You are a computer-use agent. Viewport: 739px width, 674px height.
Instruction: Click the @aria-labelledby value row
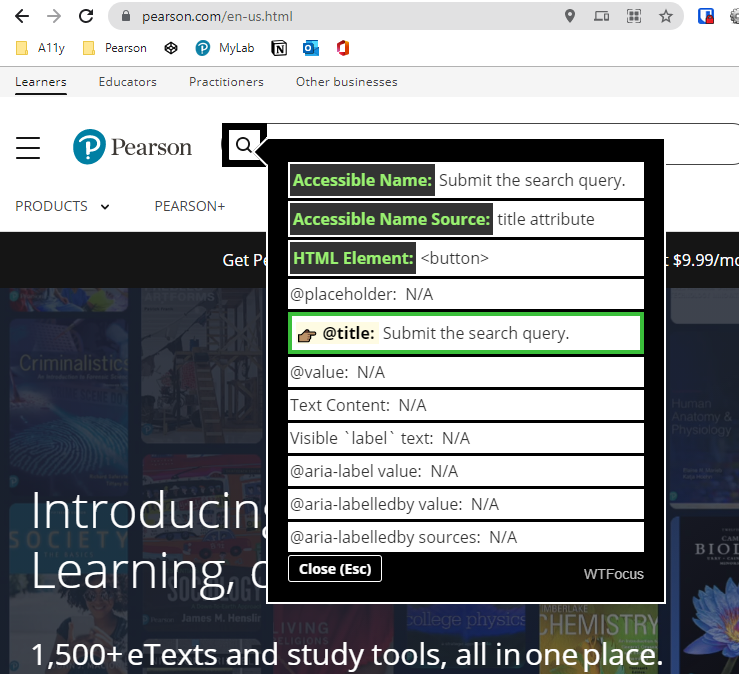[466, 504]
